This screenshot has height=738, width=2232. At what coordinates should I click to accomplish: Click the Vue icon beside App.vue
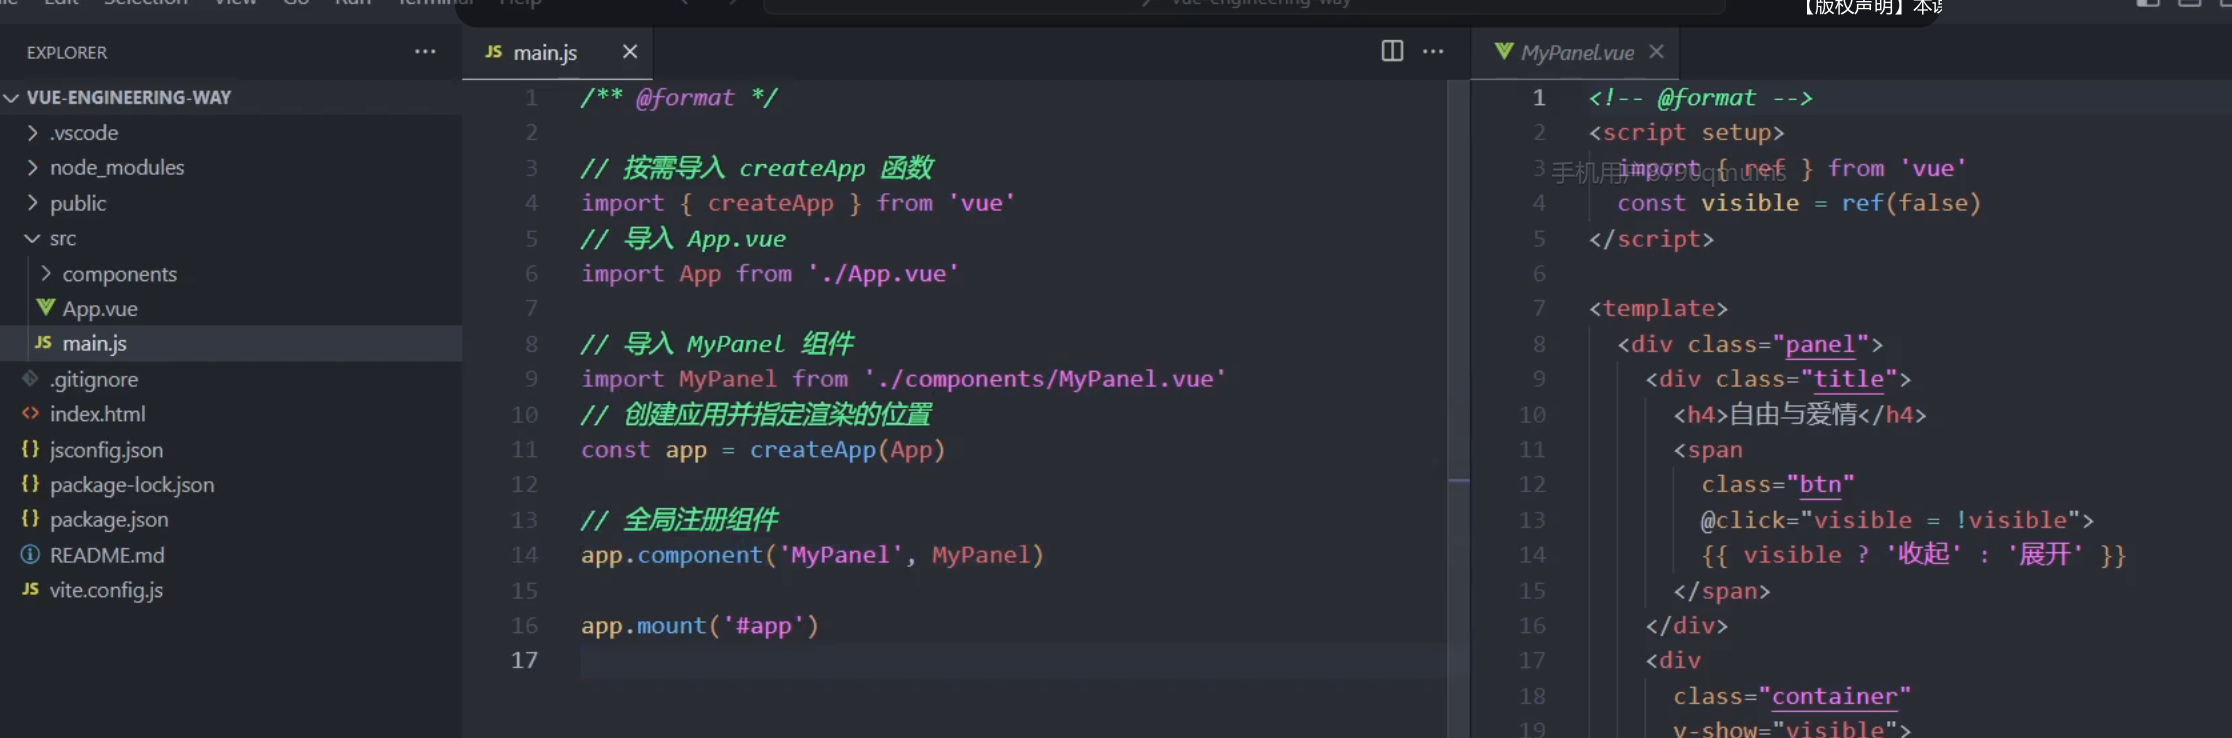[x=45, y=307]
